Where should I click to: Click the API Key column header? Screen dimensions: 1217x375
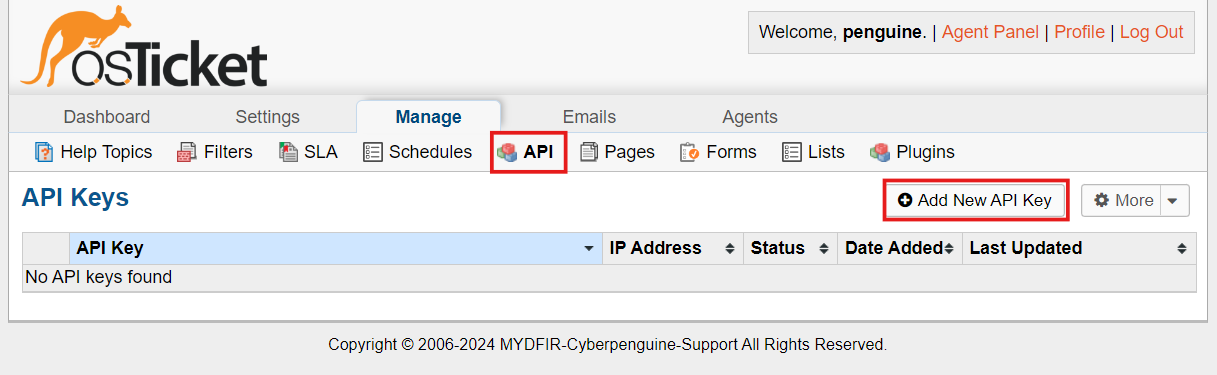pos(336,248)
